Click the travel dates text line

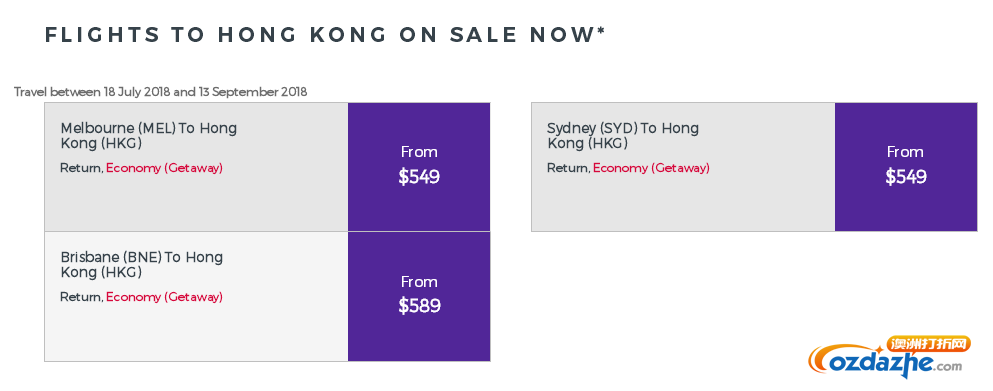click(x=161, y=92)
